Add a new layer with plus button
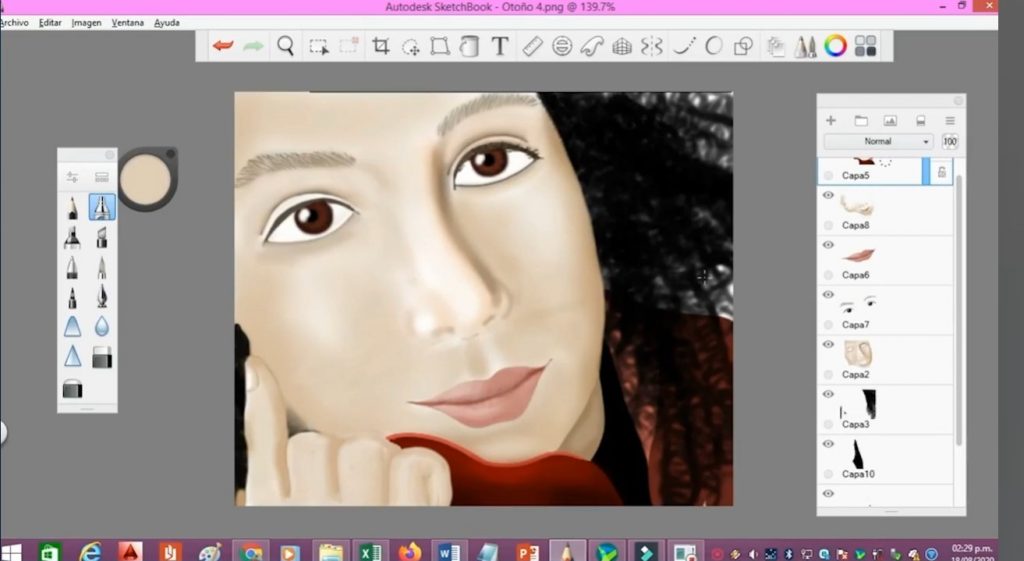The height and width of the screenshot is (561, 1024). coord(830,120)
